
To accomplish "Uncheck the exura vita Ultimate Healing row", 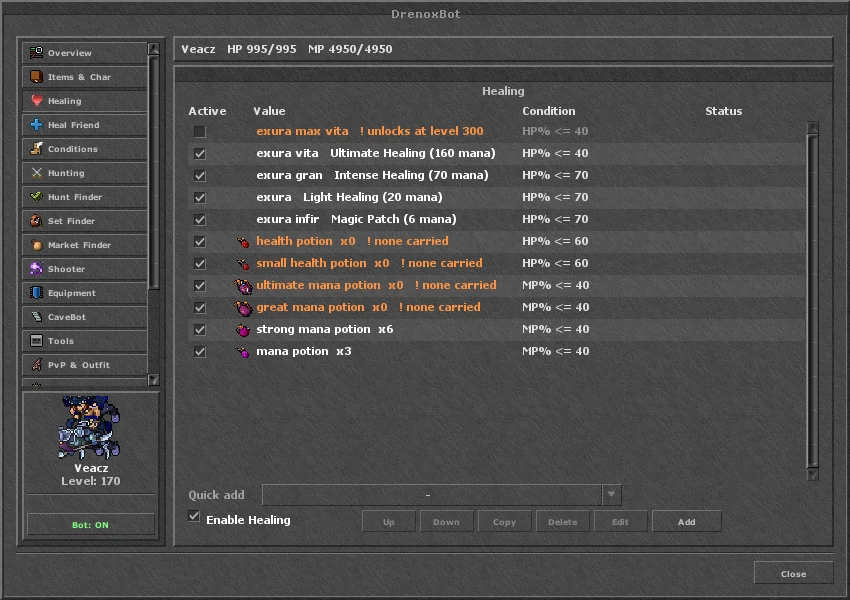I will pos(199,153).
